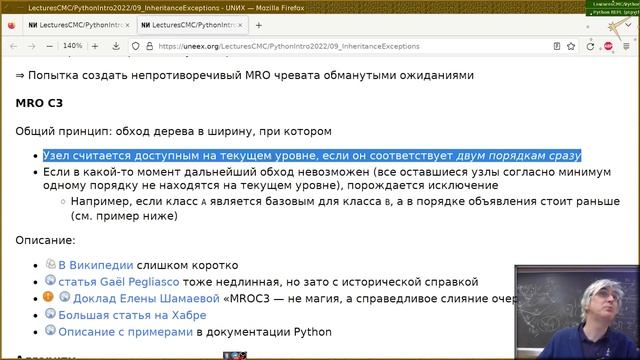Open the 'статья Gaël Pegliasco' link
Image resolution: width=640 pixels, height=360 pixels.
(118, 282)
